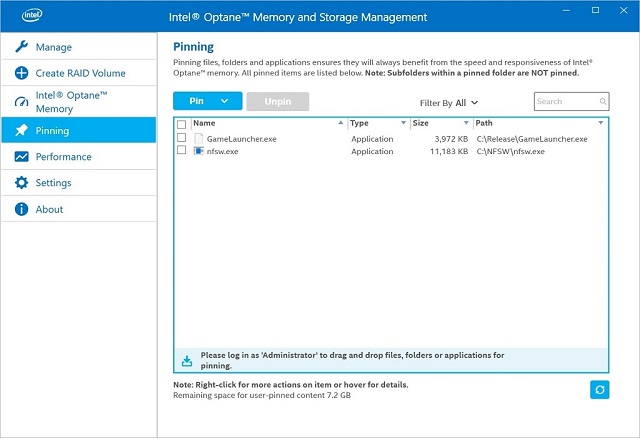Viewport: 640px width, 438px height.
Task: Click the search magnifier icon
Action: (603, 101)
